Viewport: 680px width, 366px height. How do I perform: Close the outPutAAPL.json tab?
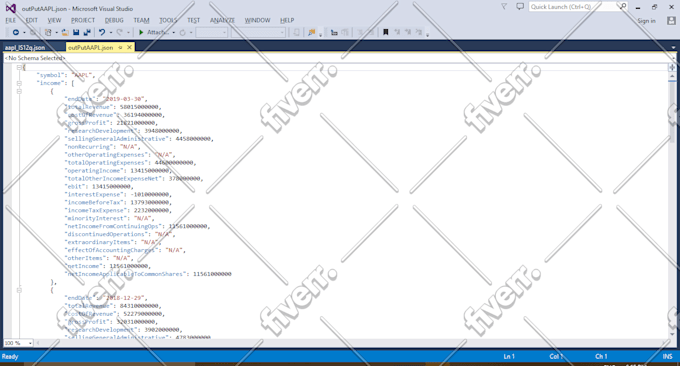point(129,47)
